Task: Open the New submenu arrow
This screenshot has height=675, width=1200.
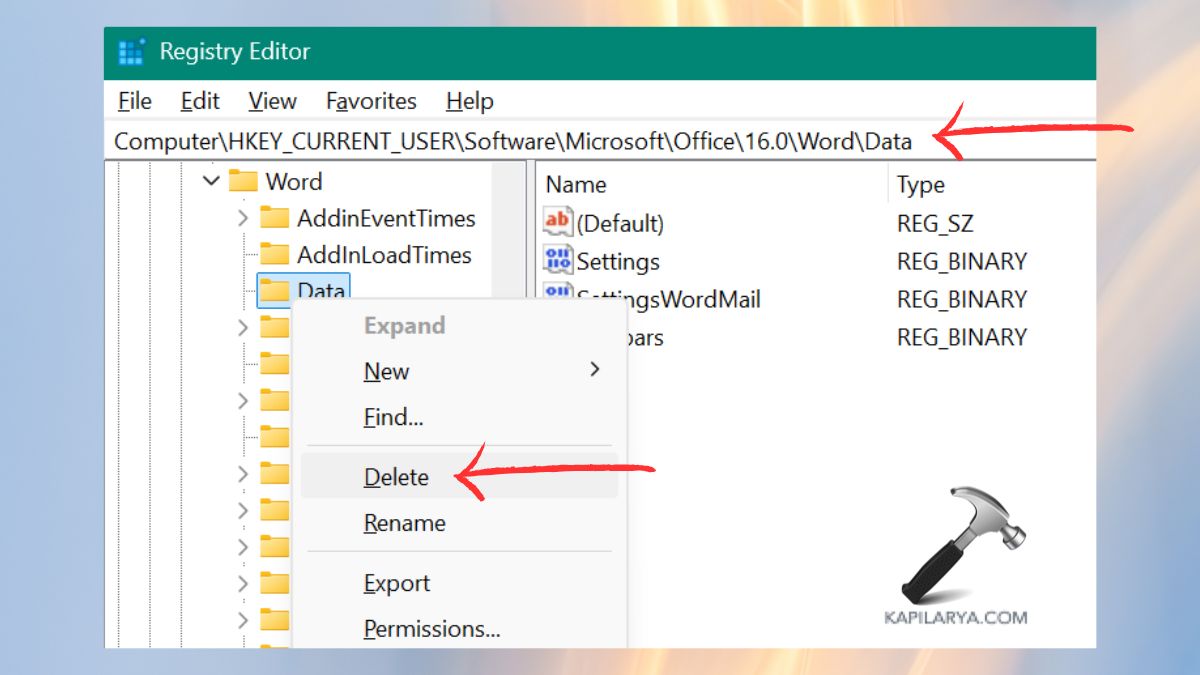Action: [594, 369]
